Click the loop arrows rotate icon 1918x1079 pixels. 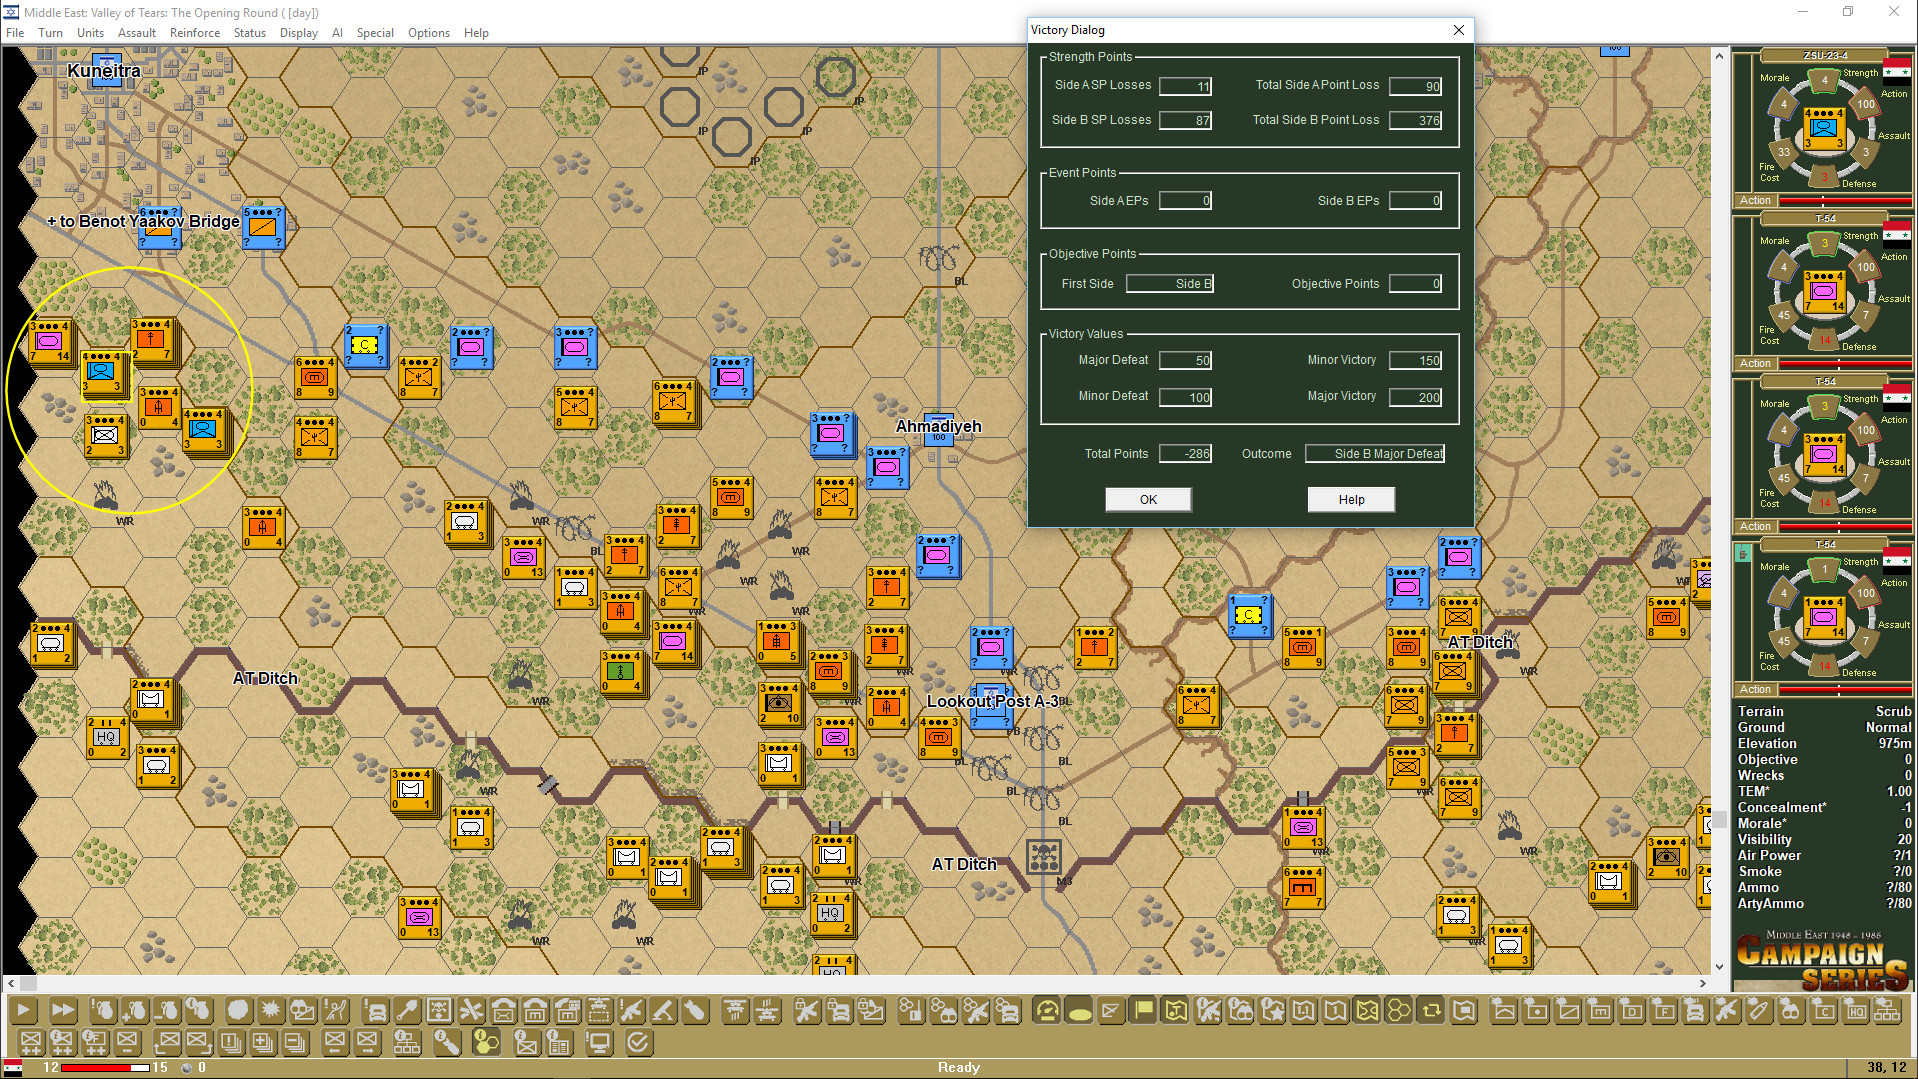tap(1431, 1010)
